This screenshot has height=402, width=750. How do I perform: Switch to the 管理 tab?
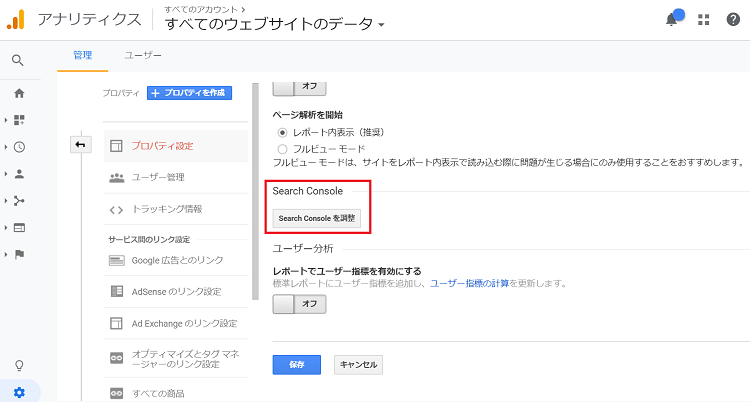point(82,55)
